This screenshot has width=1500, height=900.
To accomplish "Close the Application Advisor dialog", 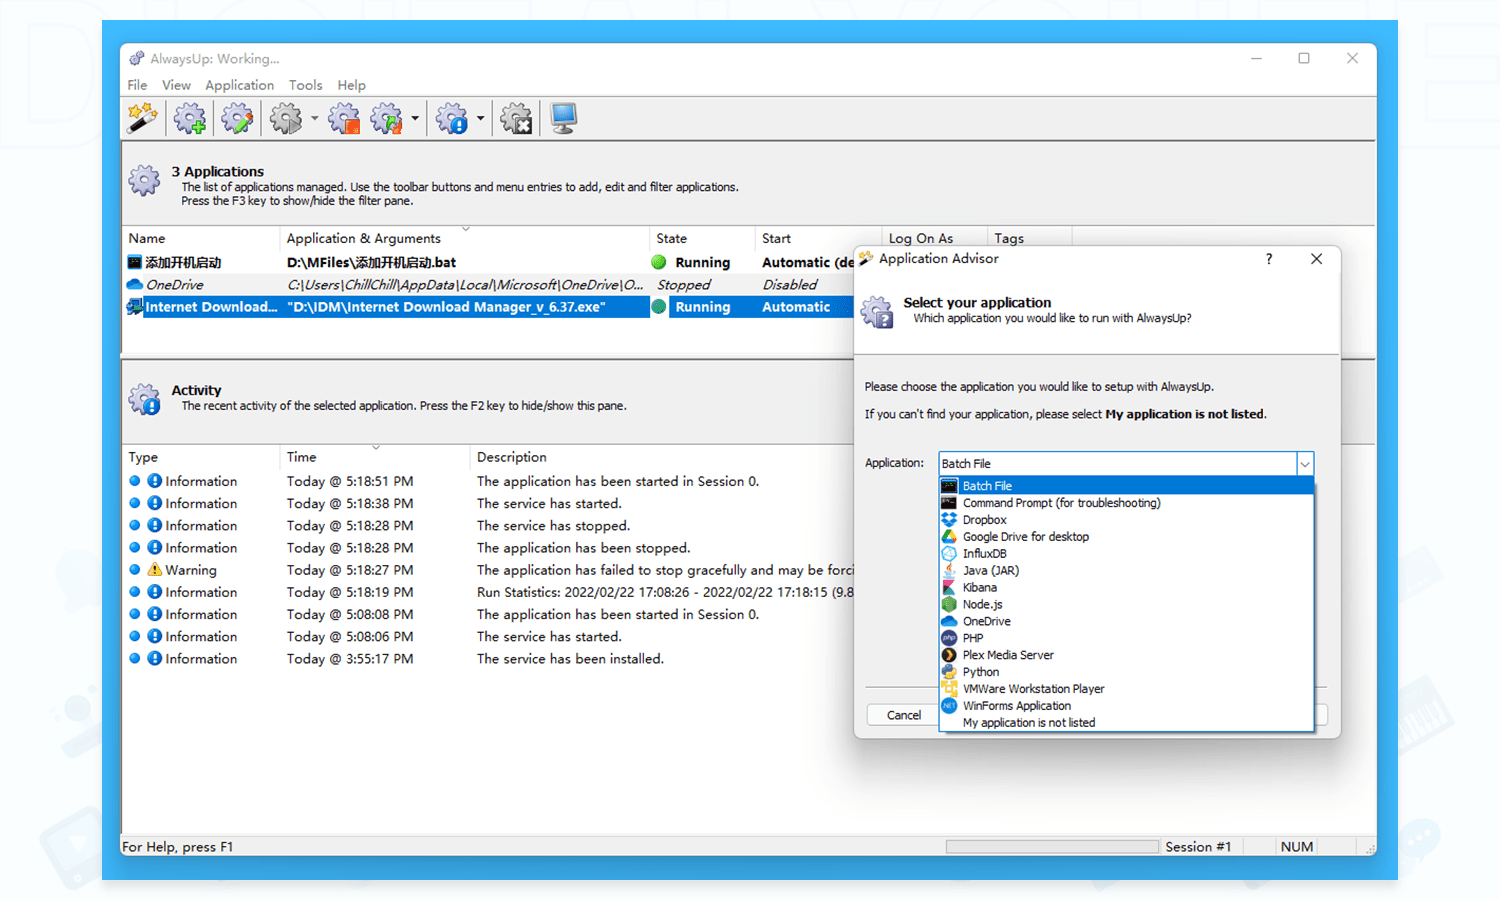I will point(1316,259).
